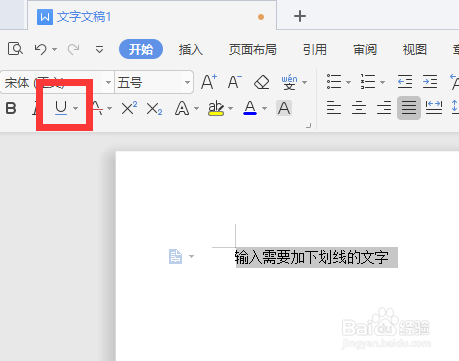This screenshot has width=459, height=361.
Task: Center align the paragraph
Action: point(359,108)
